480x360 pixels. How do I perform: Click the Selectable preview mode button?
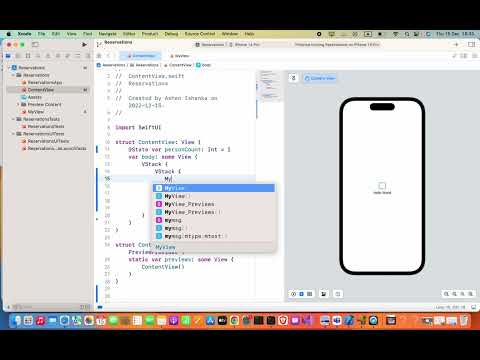302,294
